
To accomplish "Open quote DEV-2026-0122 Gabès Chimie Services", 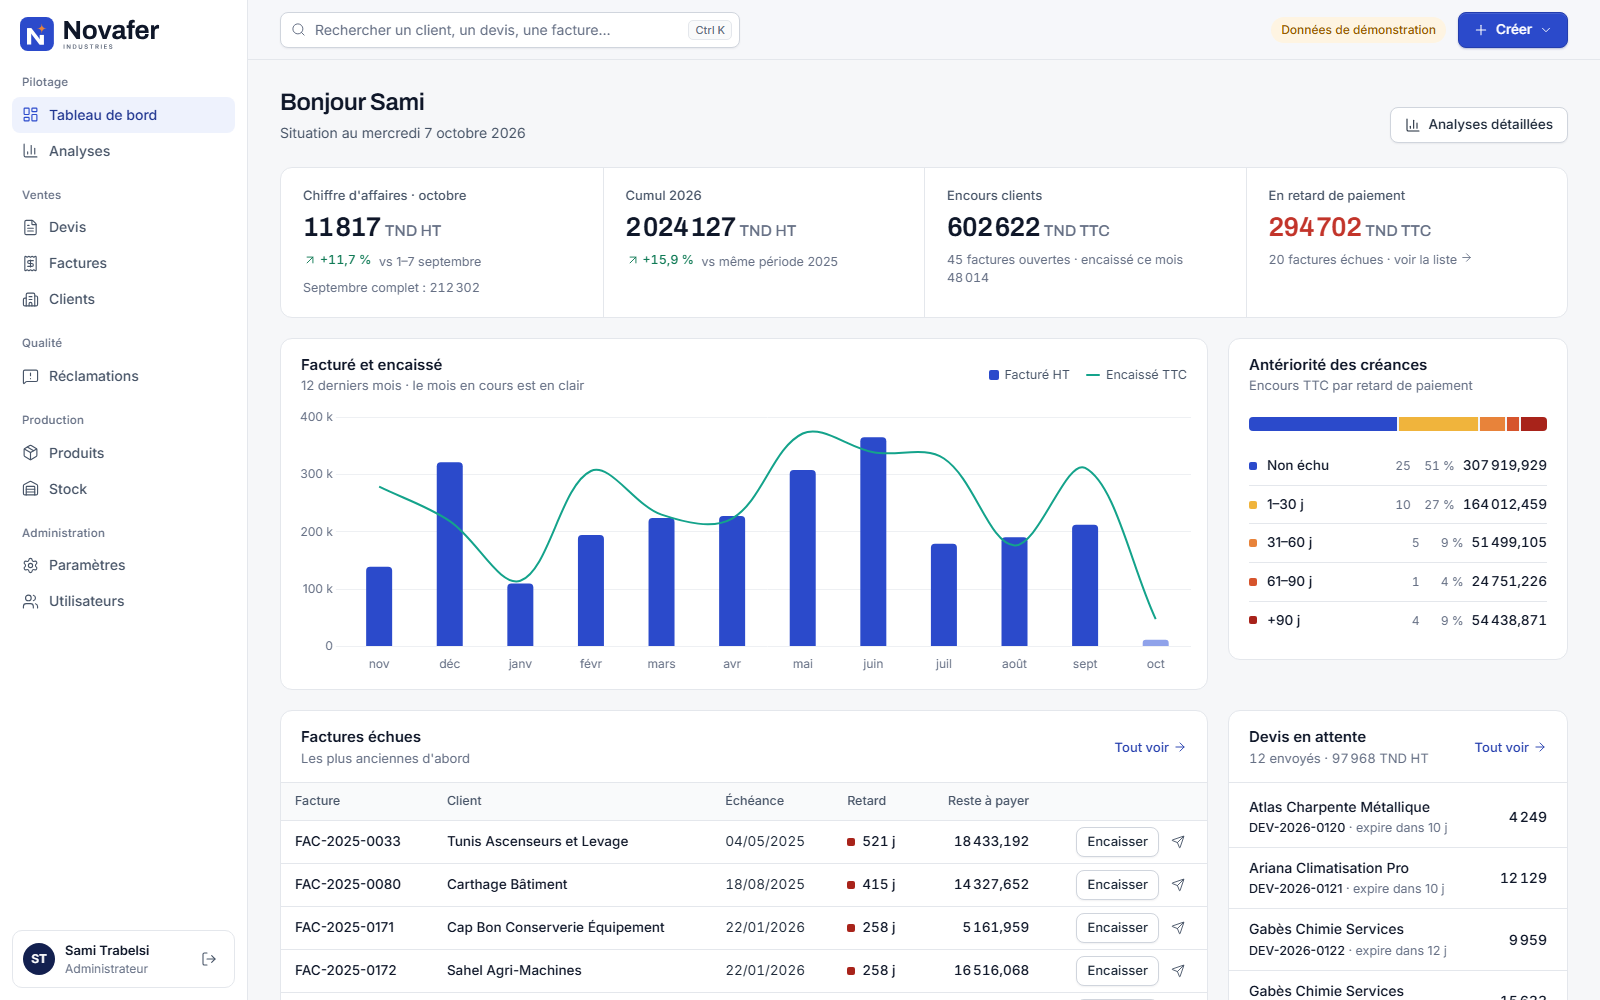I will pos(1398,939).
